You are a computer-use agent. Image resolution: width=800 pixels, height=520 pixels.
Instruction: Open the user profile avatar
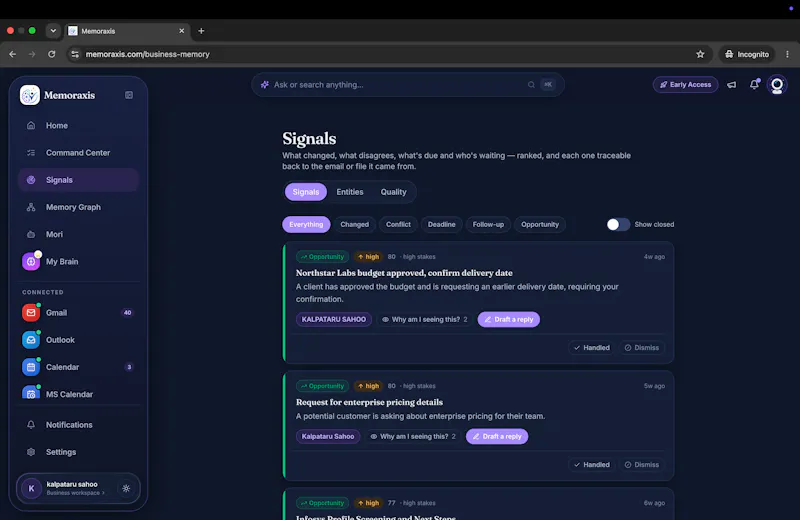coord(777,85)
